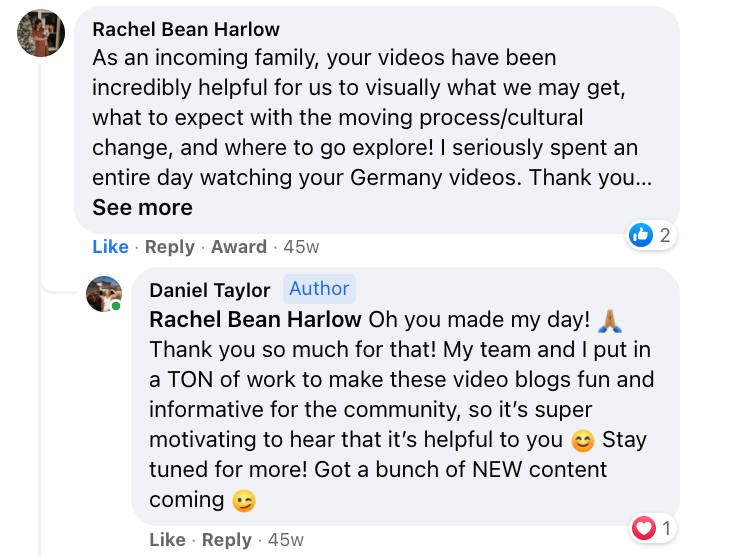Click the green online status dot

coord(116,305)
